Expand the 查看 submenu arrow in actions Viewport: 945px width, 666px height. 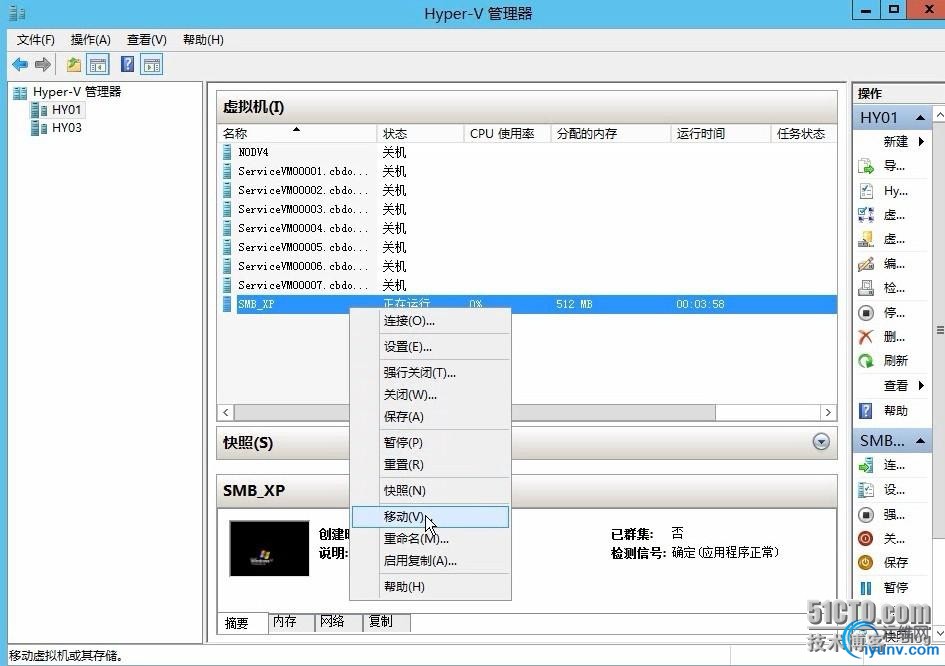(921, 385)
